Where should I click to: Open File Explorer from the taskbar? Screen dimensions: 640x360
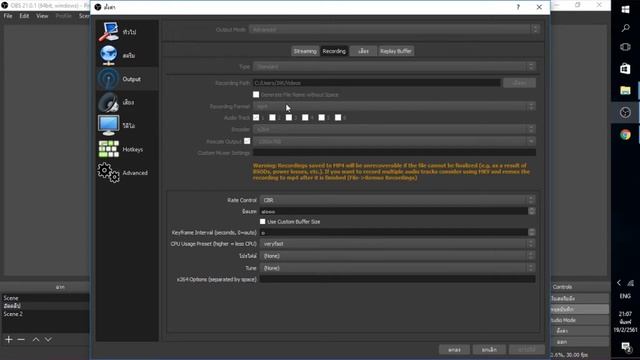[x=625, y=90]
